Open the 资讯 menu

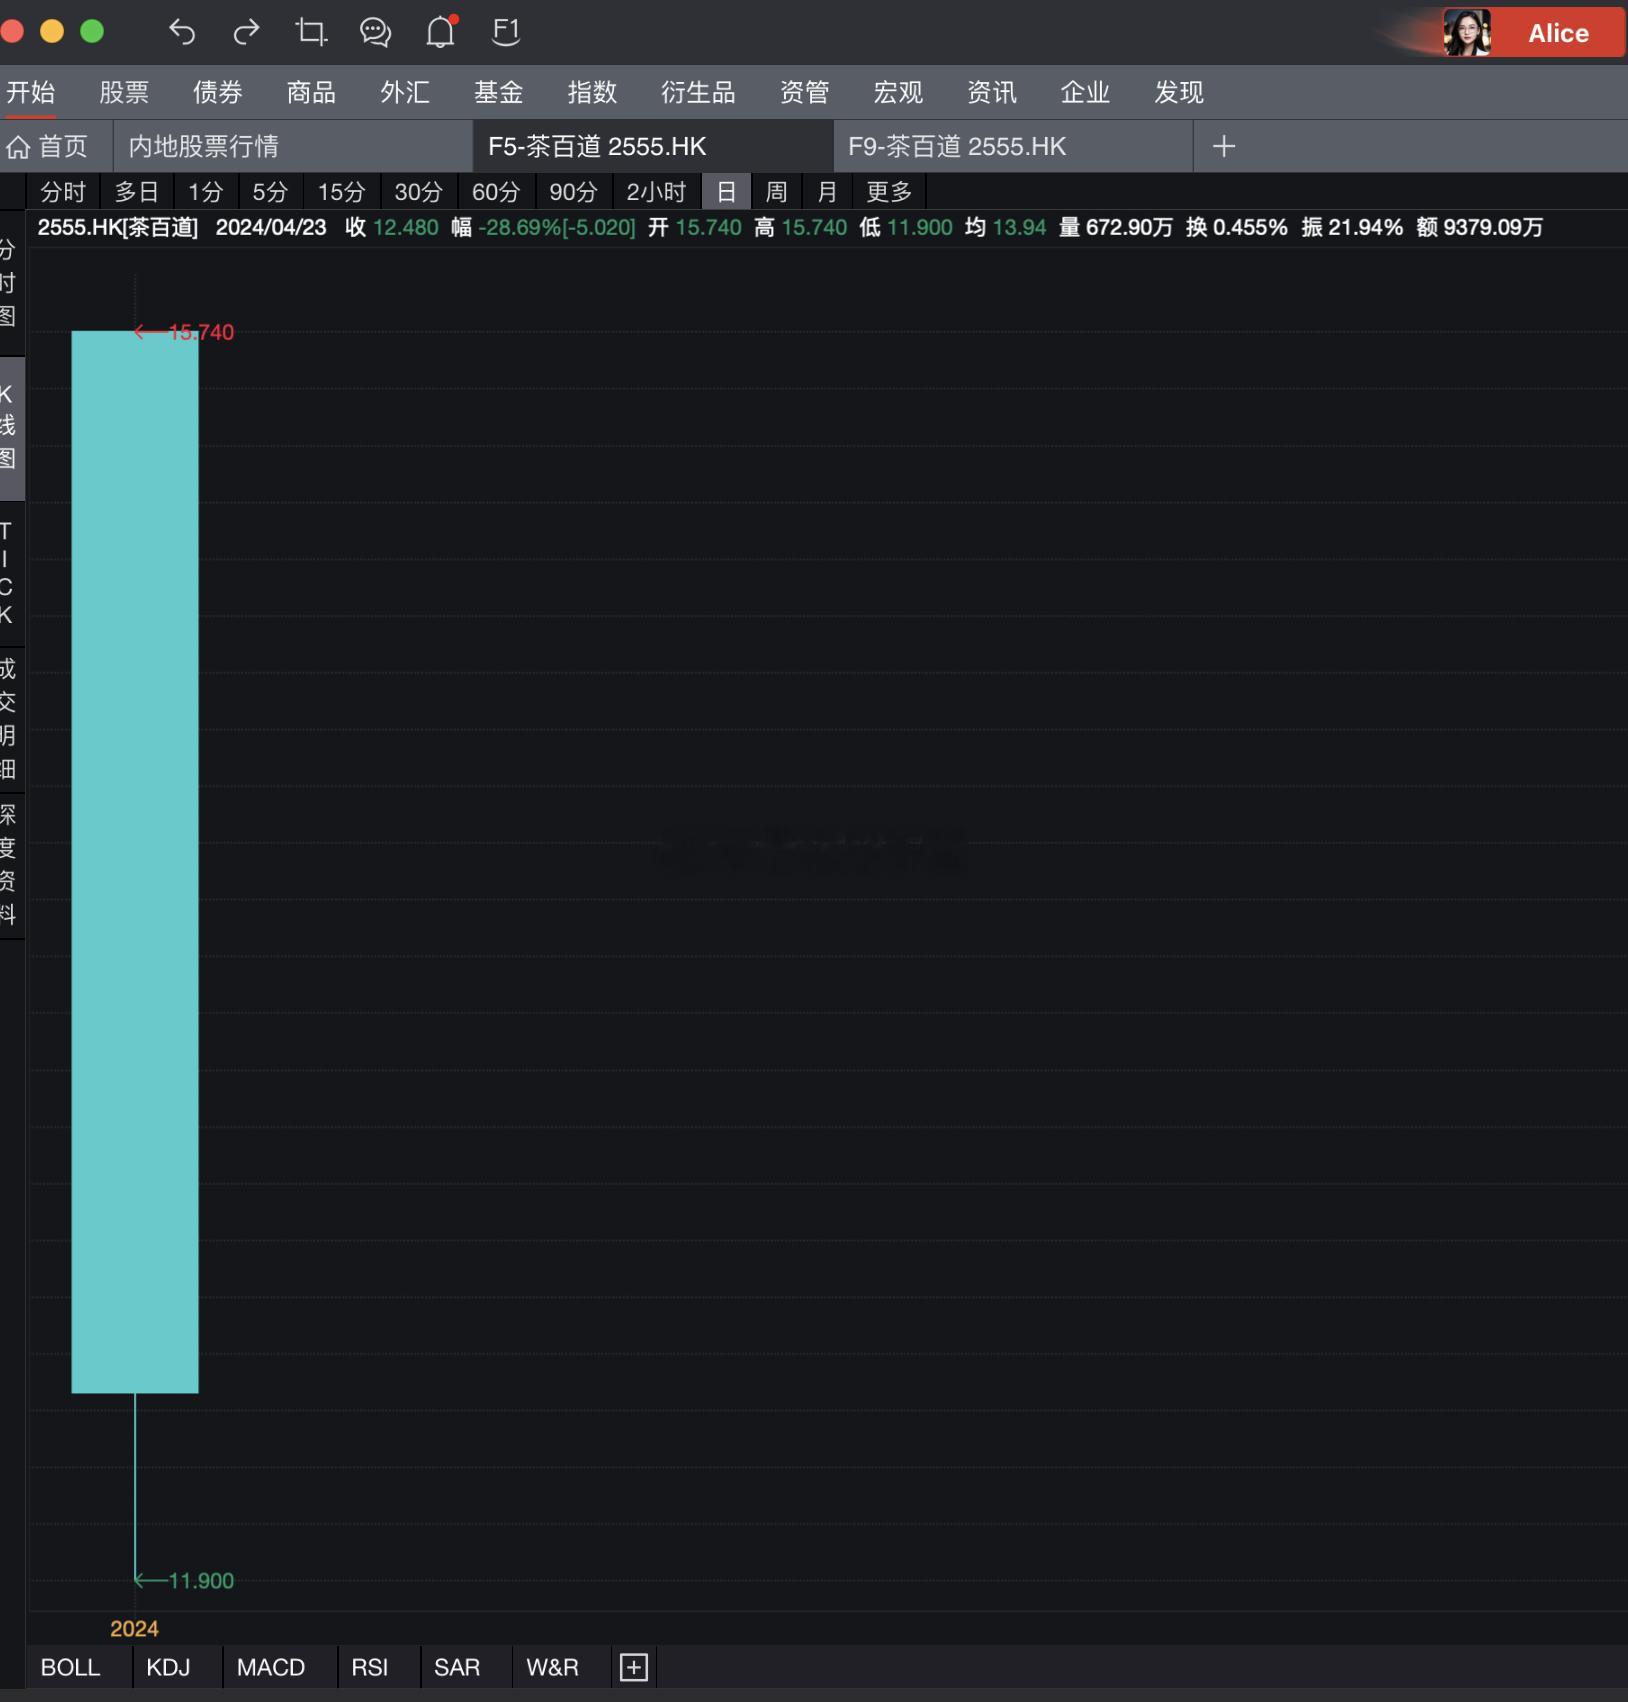pos(991,92)
